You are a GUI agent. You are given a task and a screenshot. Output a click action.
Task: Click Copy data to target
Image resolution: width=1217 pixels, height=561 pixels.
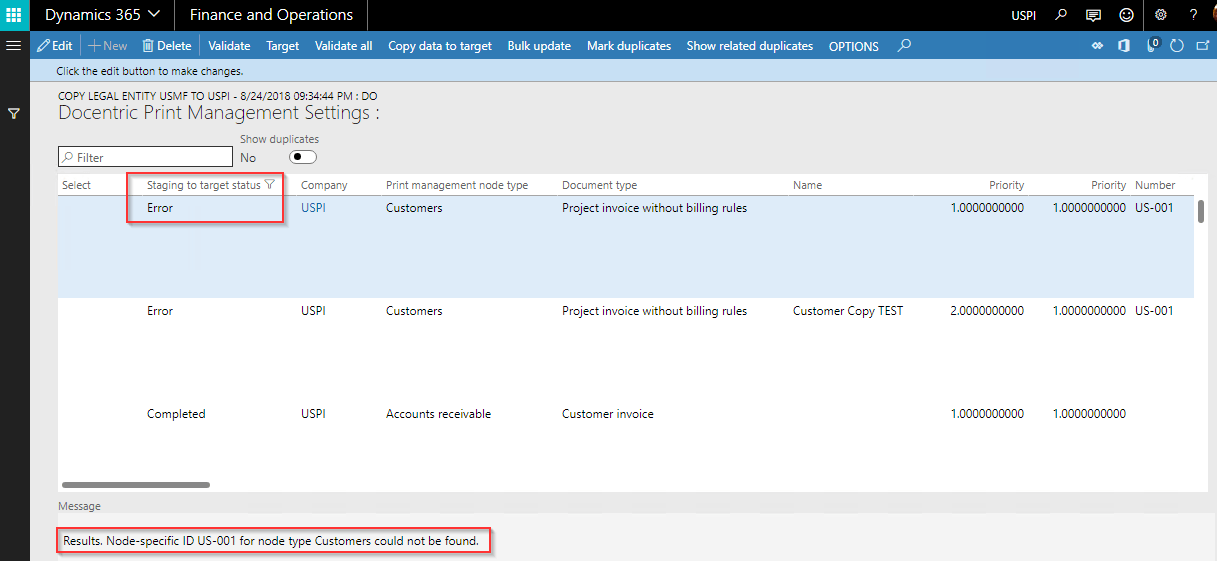pyautogui.click(x=439, y=46)
